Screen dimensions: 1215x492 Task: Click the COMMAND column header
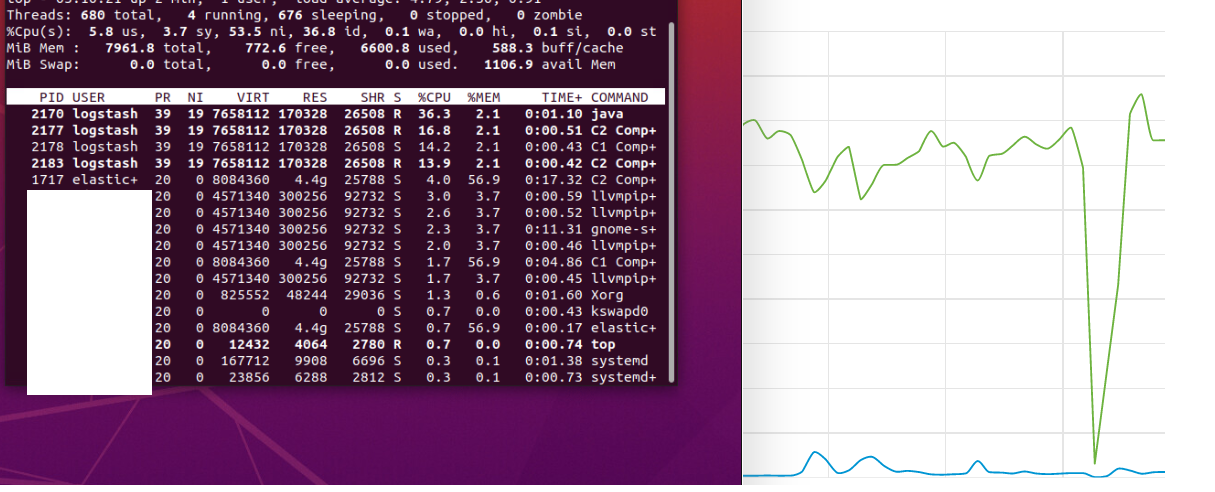tap(619, 97)
